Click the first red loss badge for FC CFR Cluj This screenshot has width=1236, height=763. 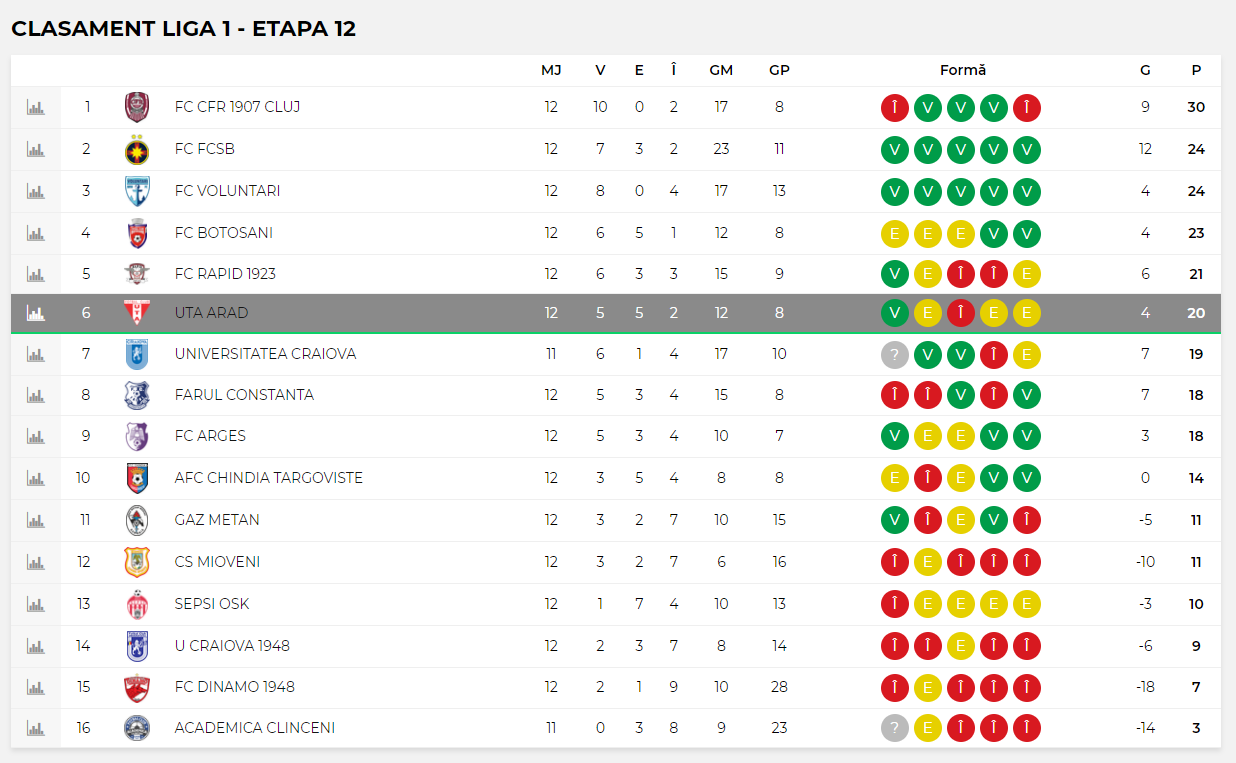[895, 107]
